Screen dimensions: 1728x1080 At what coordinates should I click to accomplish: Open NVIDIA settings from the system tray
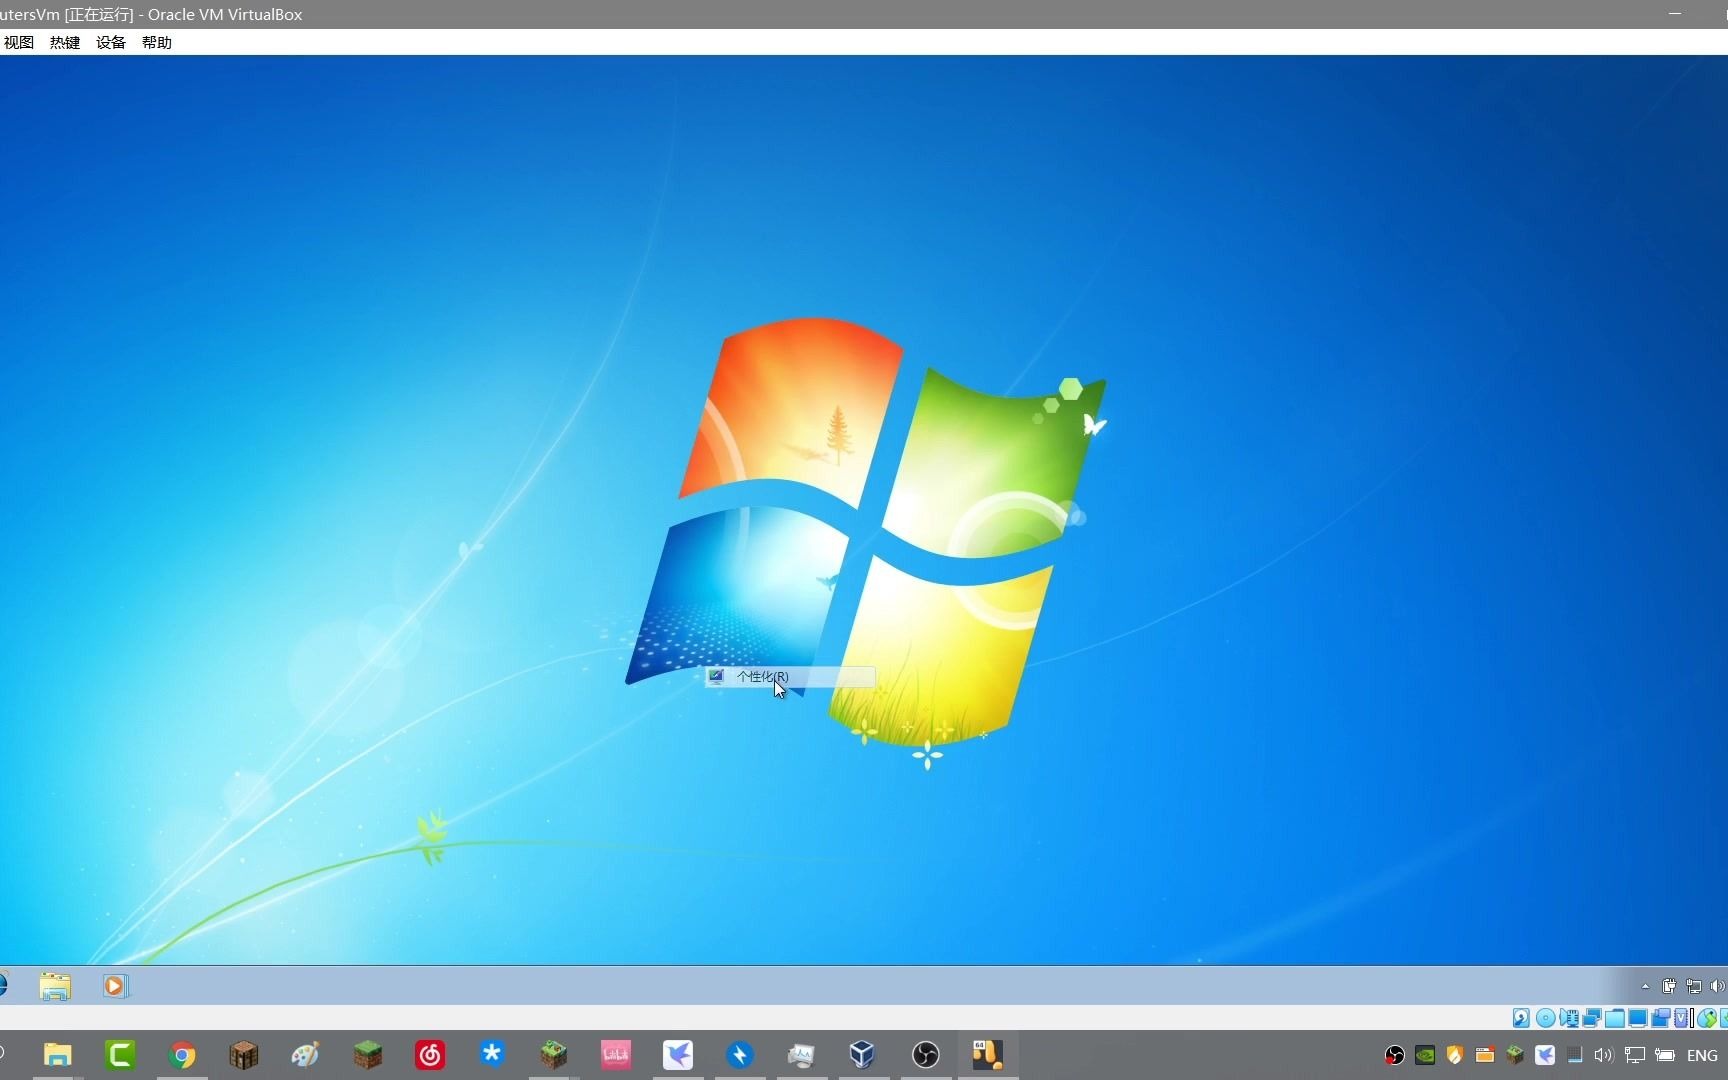[1425, 1055]
